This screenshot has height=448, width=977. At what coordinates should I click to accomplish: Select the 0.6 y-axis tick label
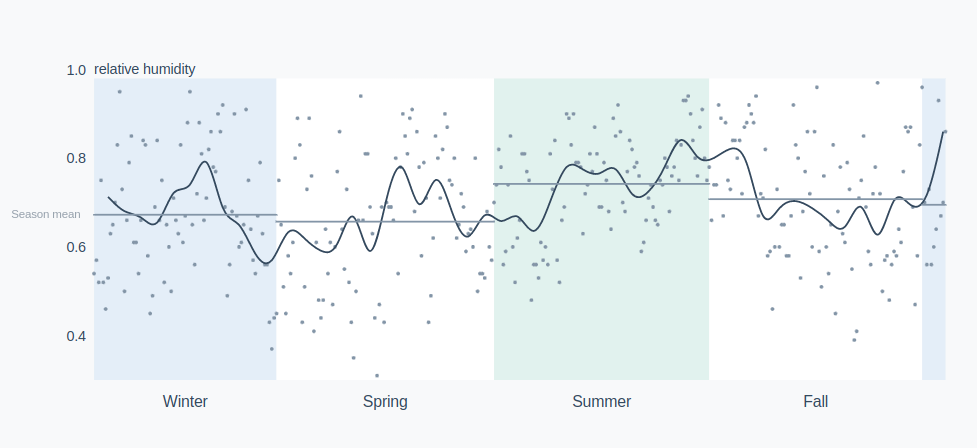[76, 247]
